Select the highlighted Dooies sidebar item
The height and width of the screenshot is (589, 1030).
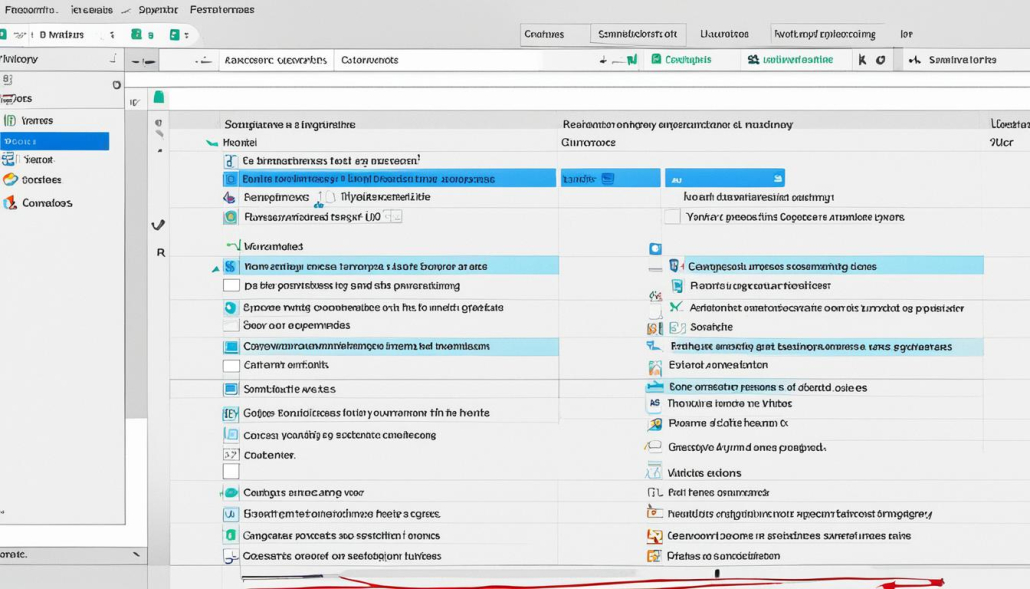coord(55,141)
